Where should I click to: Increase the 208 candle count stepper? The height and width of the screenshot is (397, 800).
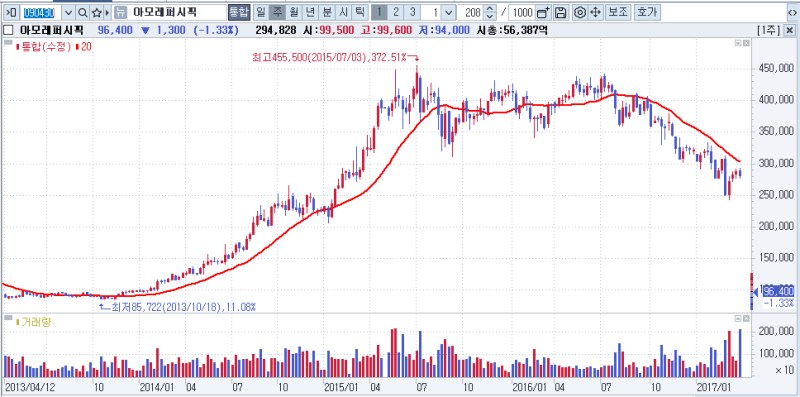coord(490,9)
